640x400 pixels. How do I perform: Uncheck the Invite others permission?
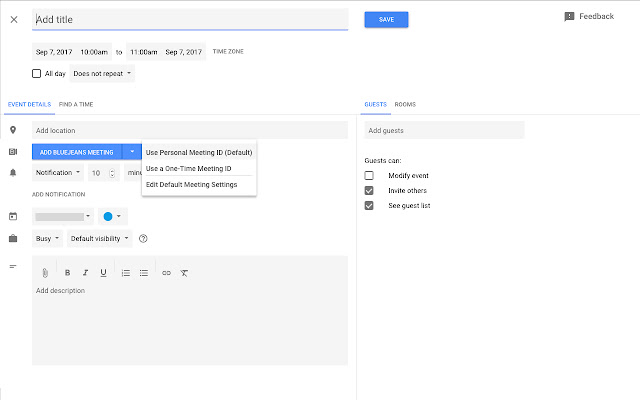[x=369, y=190]
